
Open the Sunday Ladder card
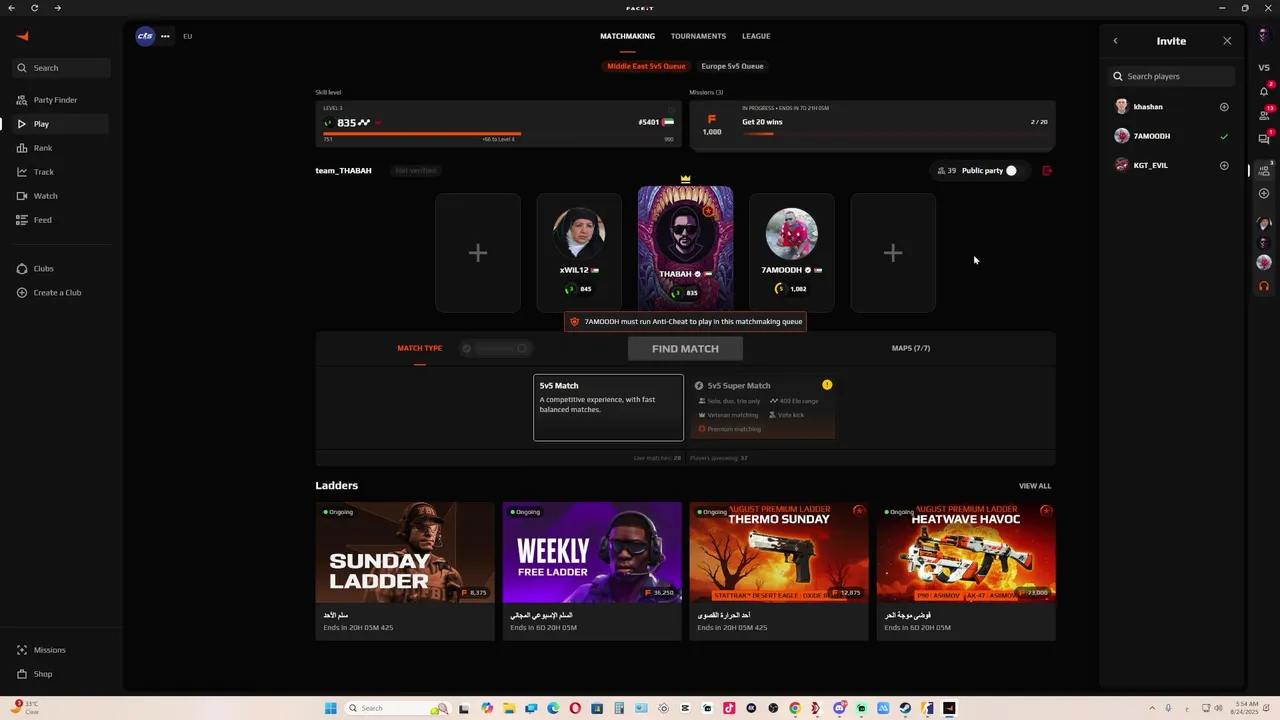coord(405,571)
